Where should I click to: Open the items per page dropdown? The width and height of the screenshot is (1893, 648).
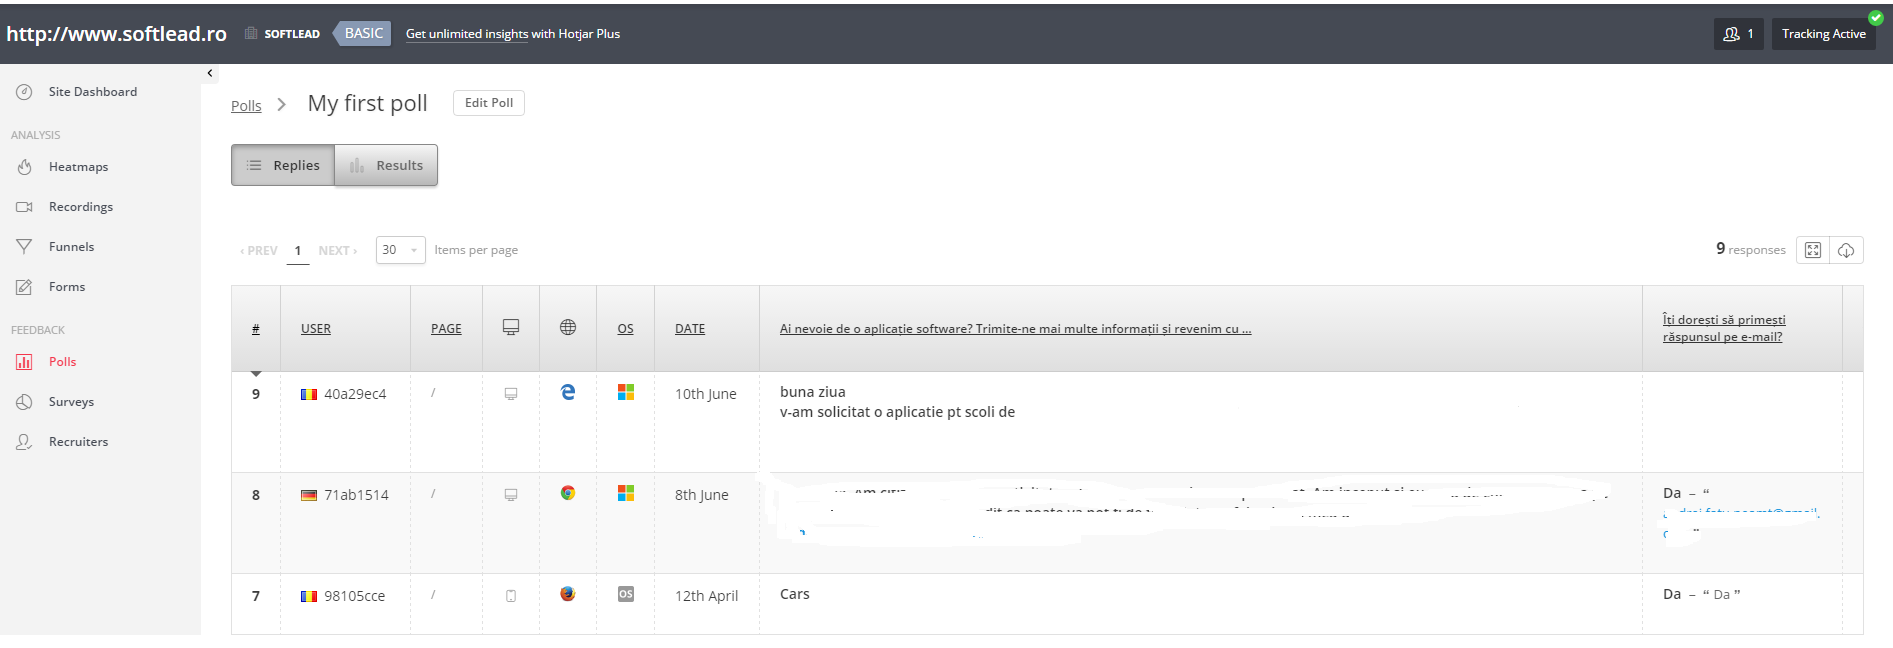[400, 250]
